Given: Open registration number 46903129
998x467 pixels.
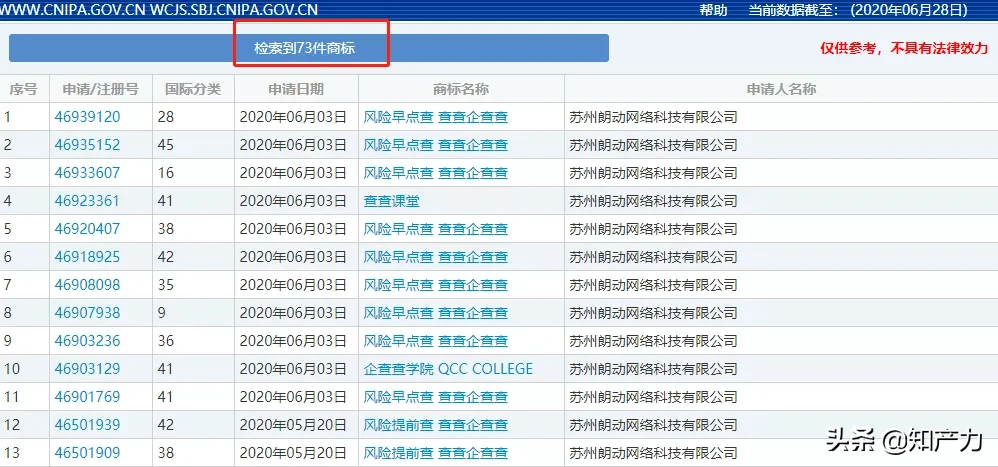Looking at the screenshot, I should click(x=87, y=369).
